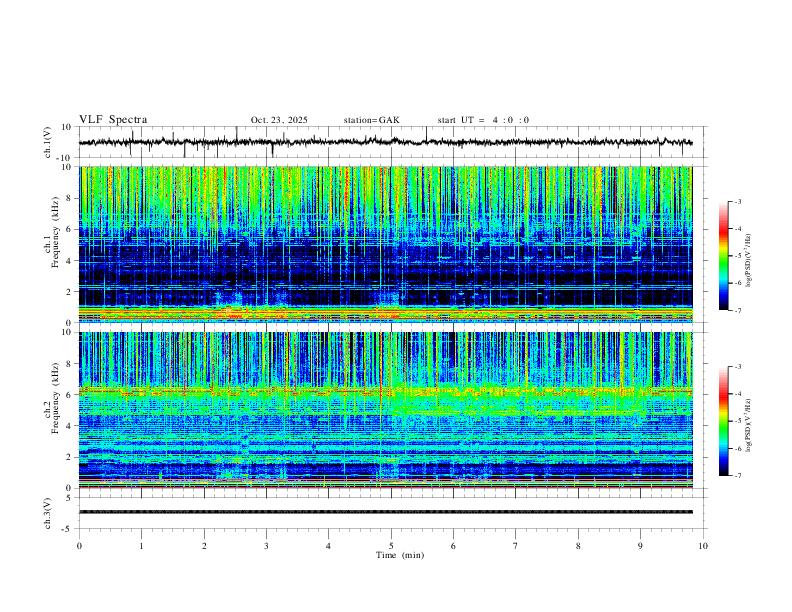Click the "-7" label on ch.2 colorbar

coord(738,476)
